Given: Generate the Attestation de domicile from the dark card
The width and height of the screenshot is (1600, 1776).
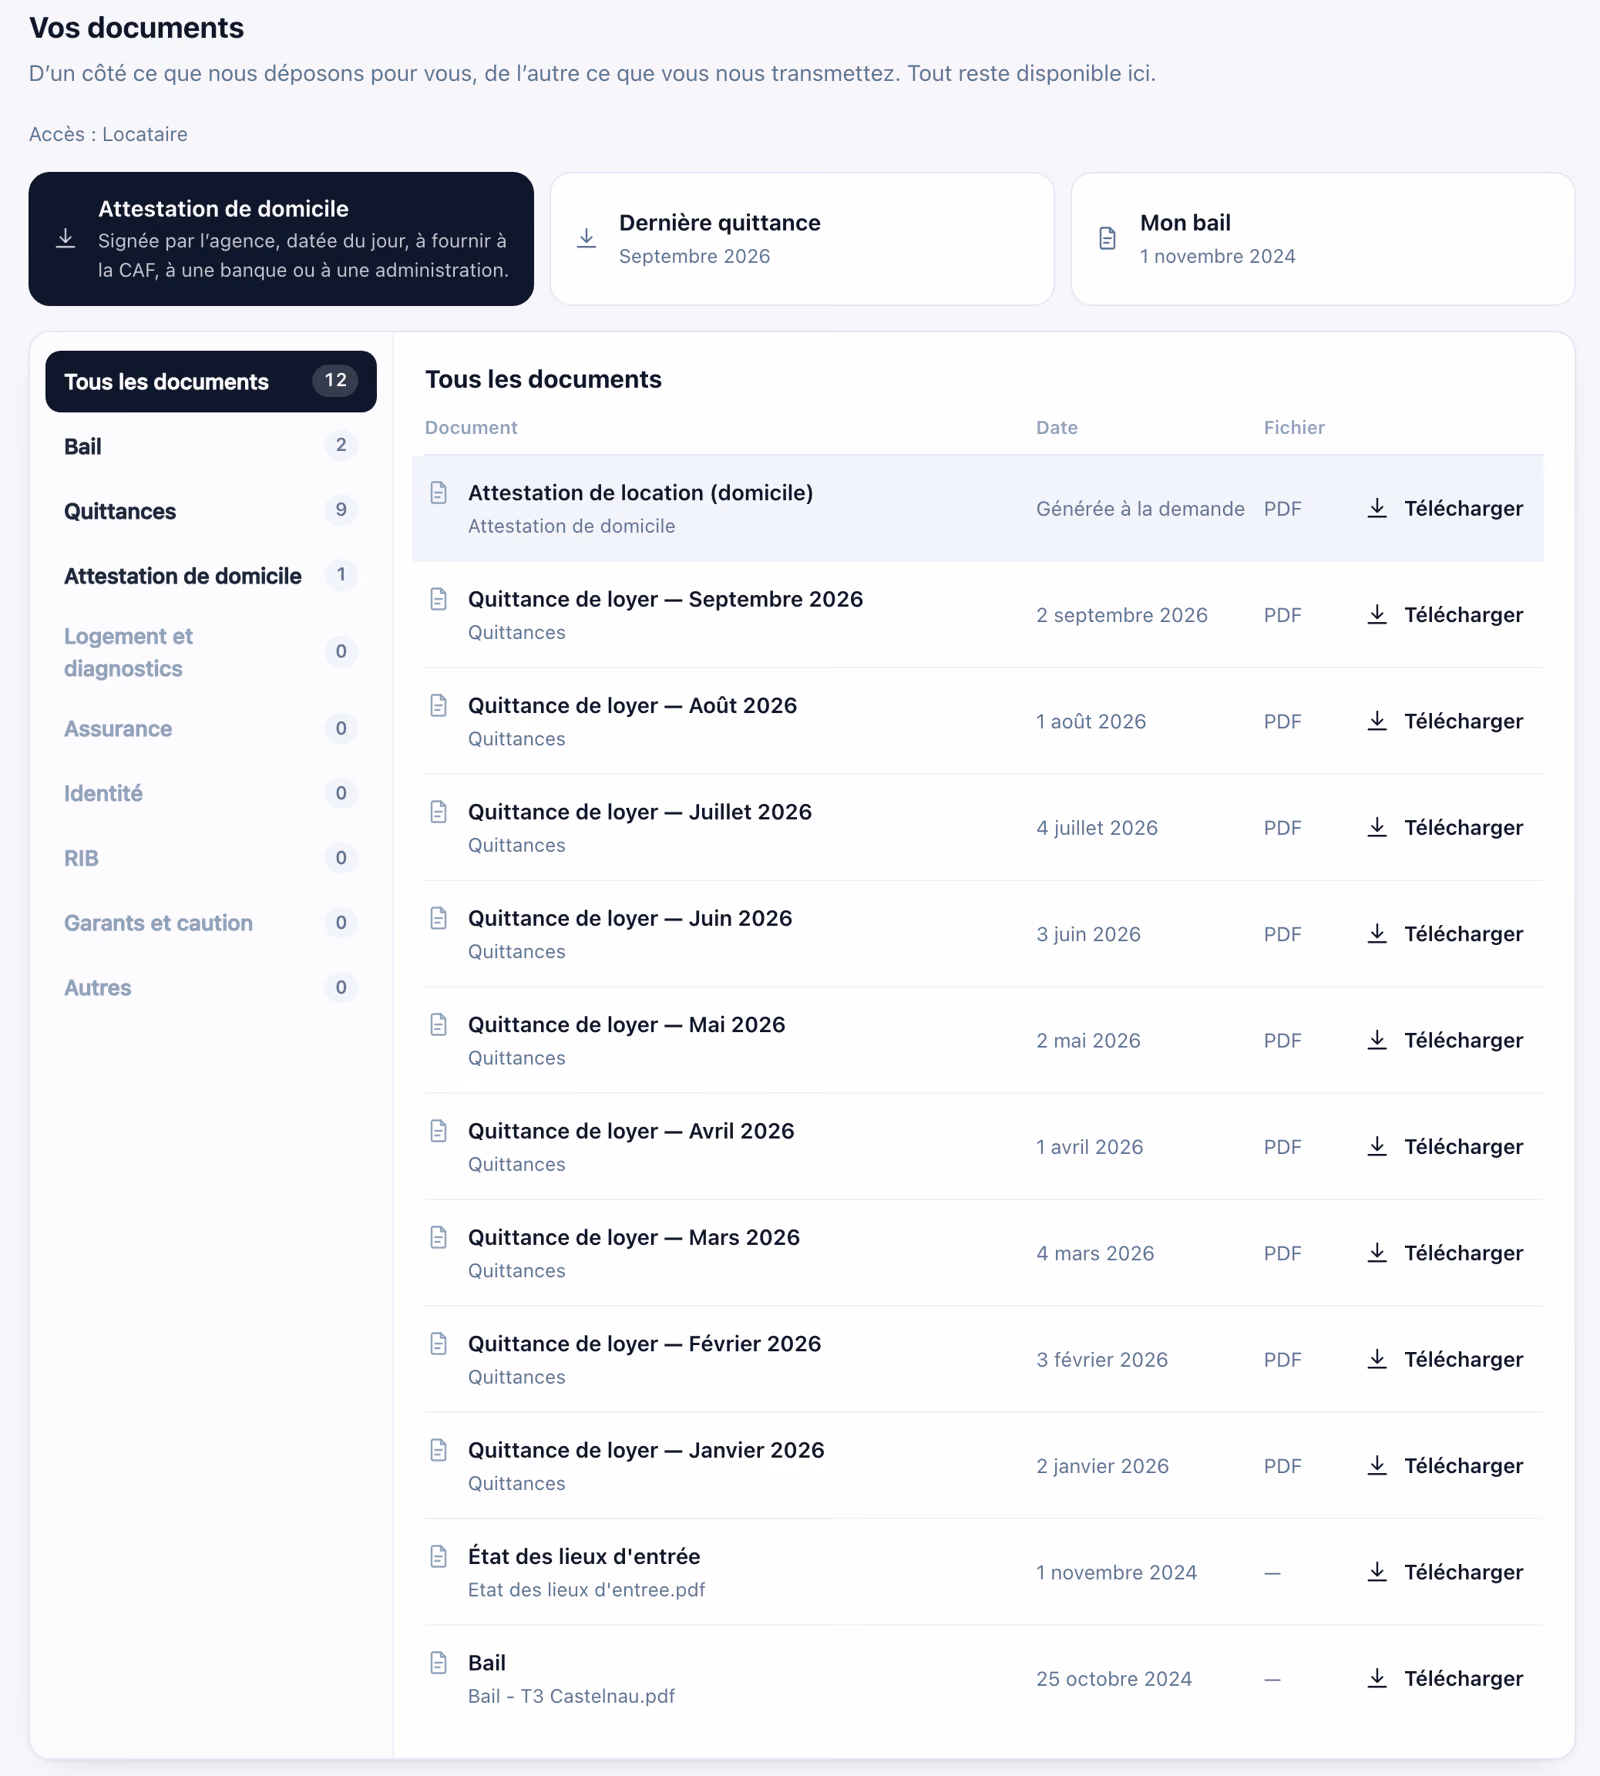Looking at the screenshot, I should (281, 239).
